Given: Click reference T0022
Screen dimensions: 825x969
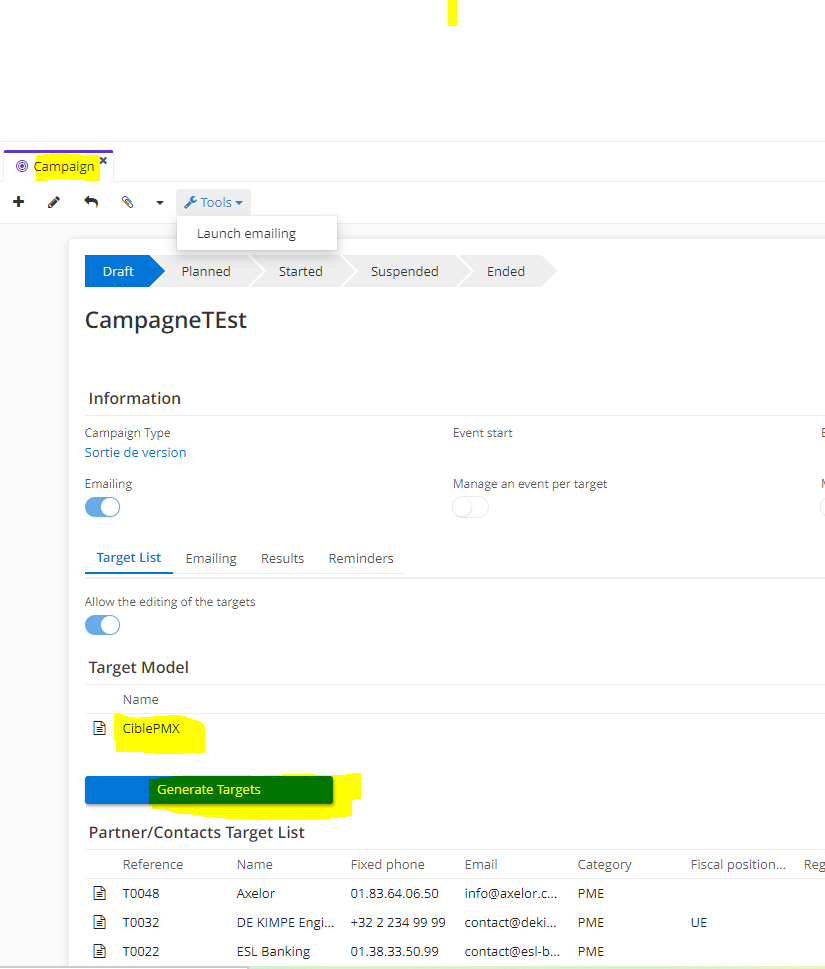Looking at the screenshot, I should (141, 952).
